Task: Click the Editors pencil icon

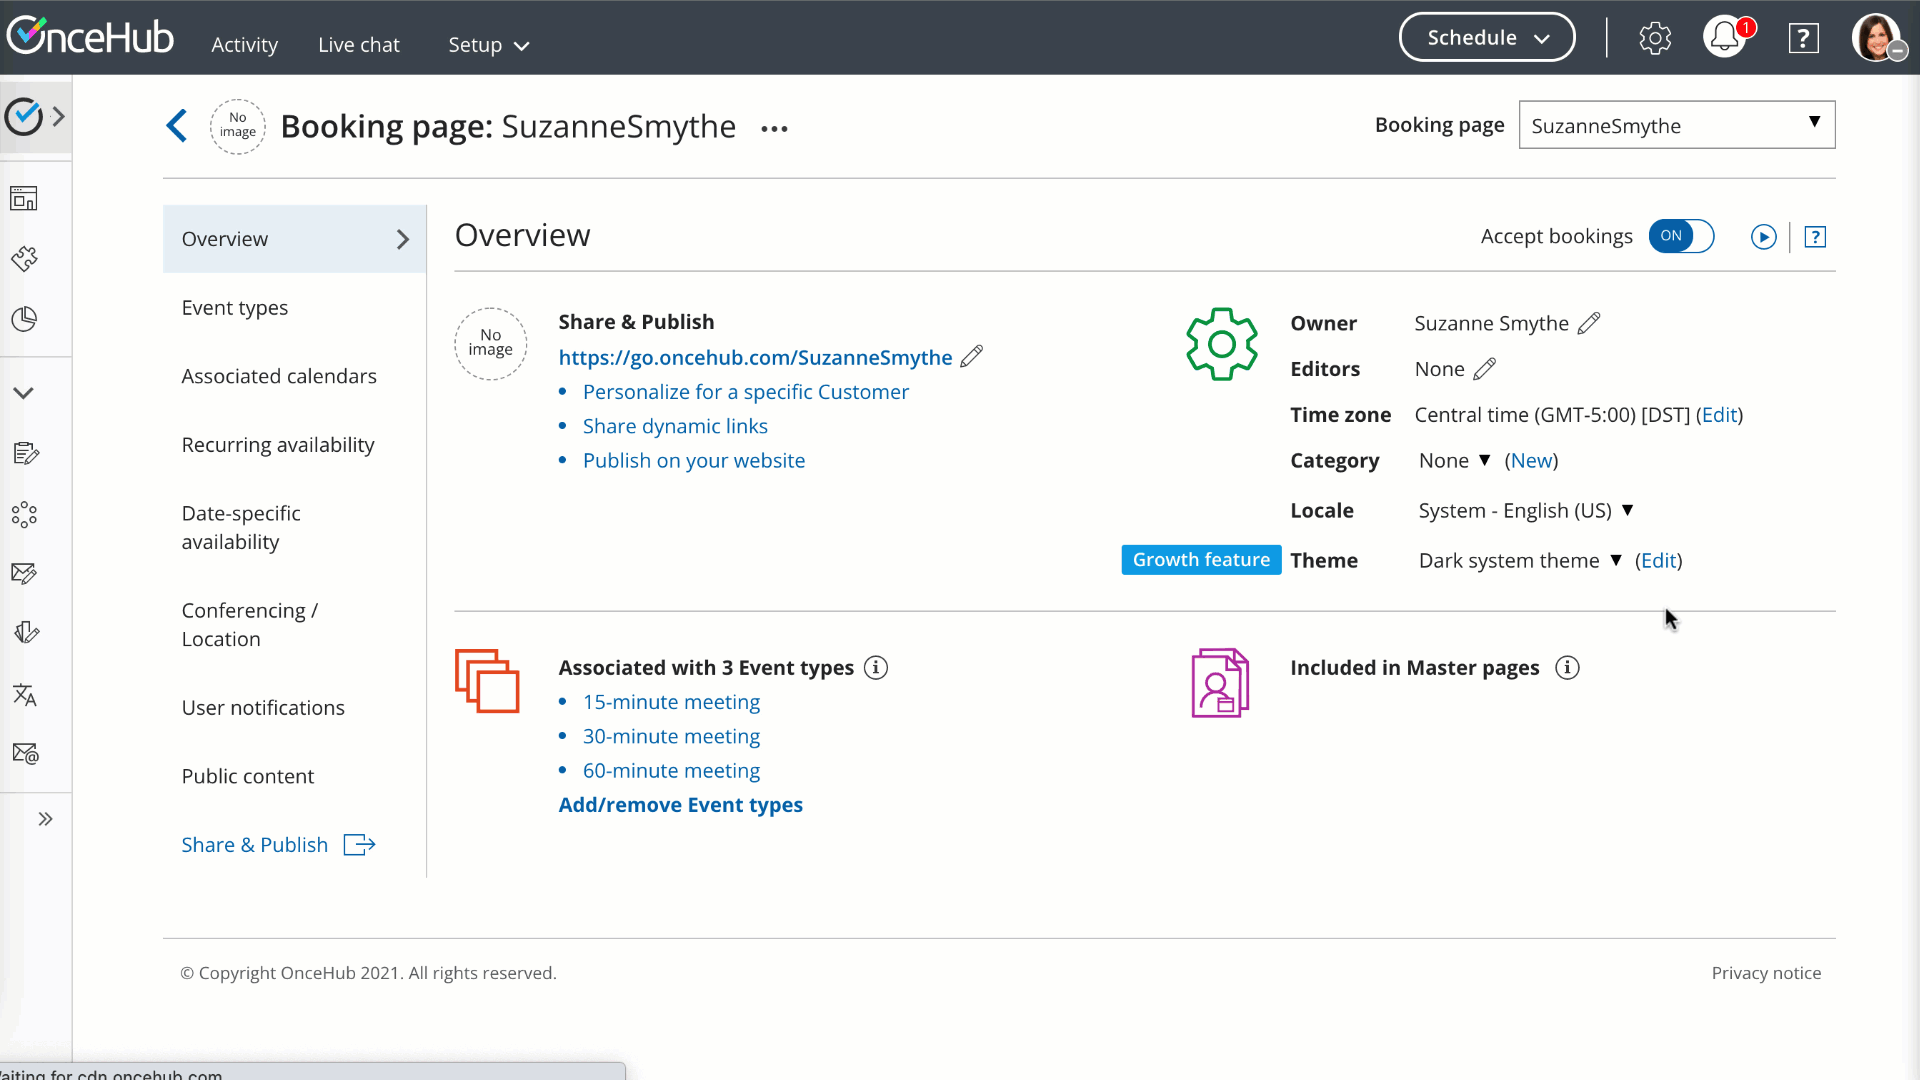Action: [x=1485, y=369]
